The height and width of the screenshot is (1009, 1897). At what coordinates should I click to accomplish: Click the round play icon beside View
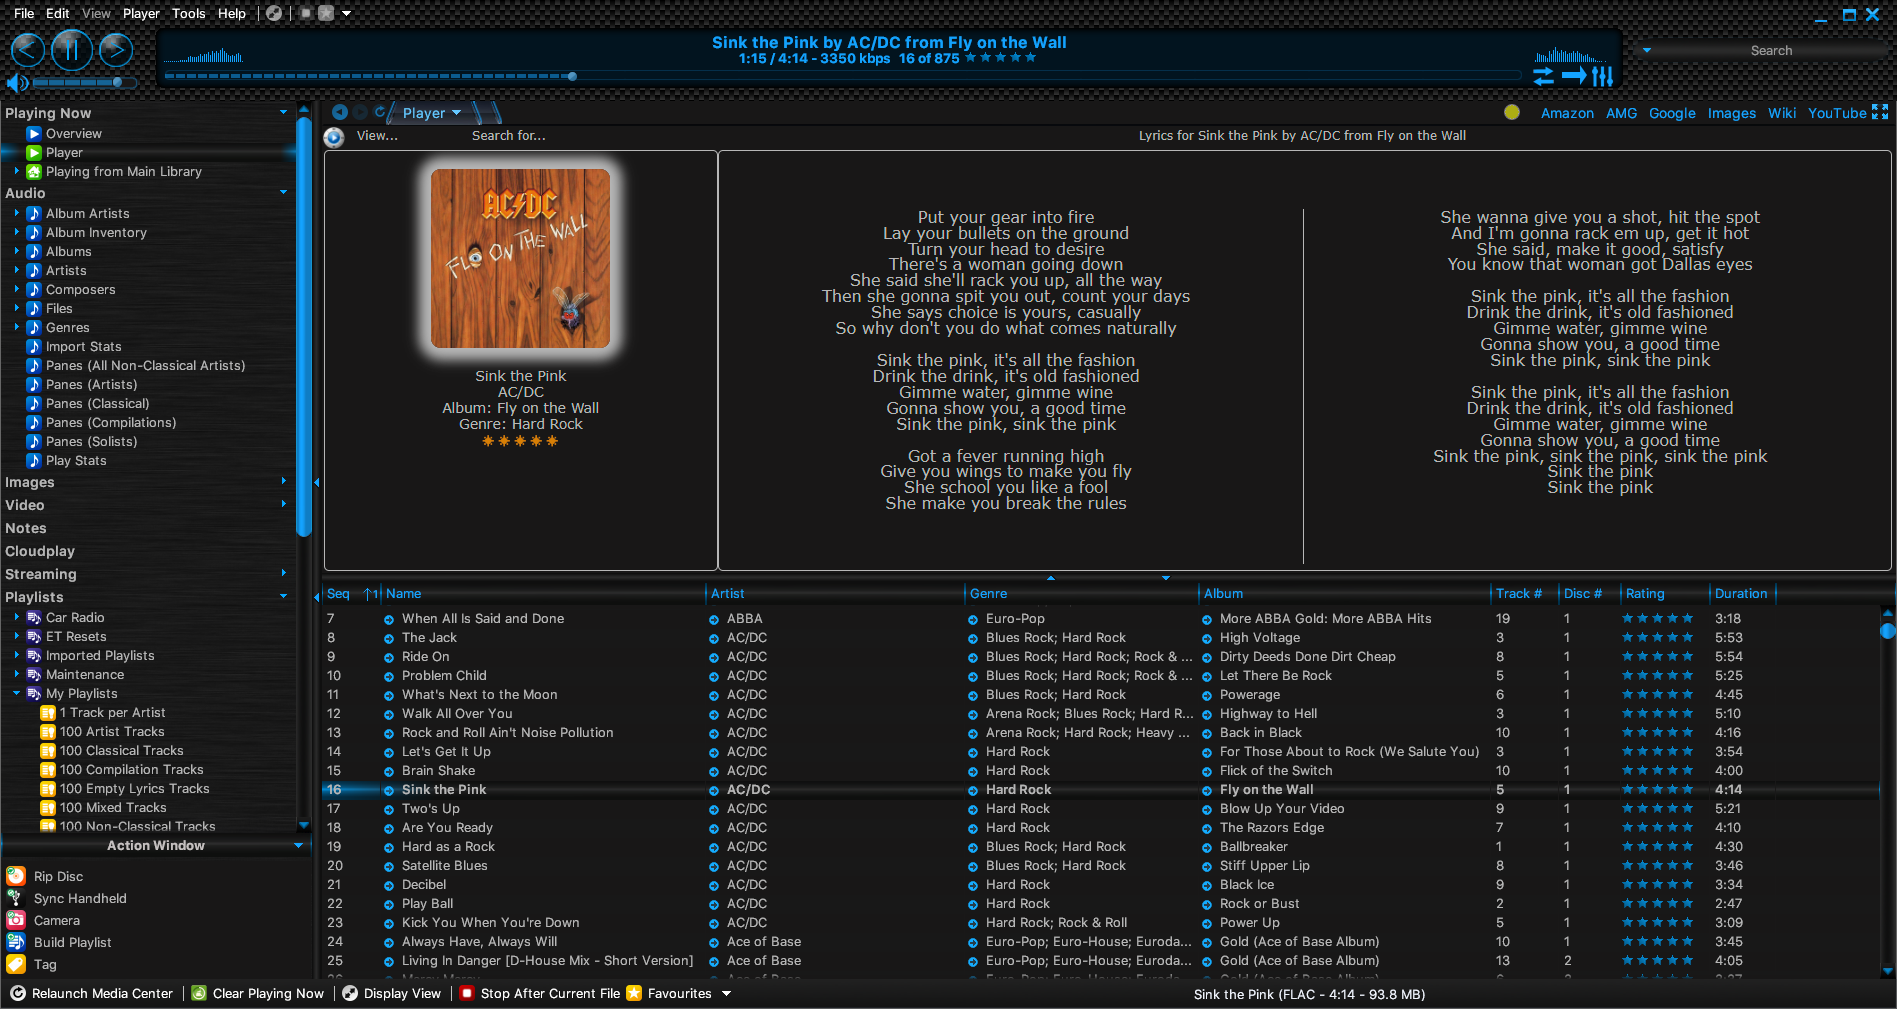(x=334, y=137)
